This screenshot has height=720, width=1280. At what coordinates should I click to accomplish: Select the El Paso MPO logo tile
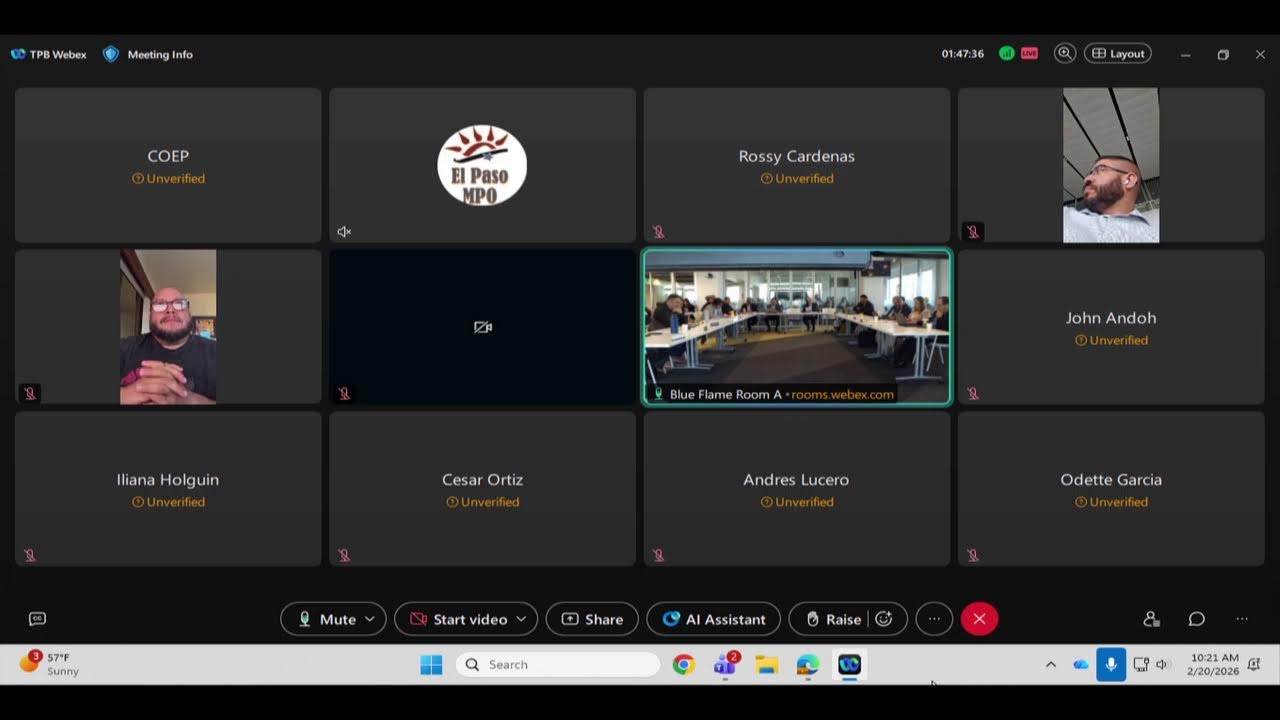click(482, 165)
